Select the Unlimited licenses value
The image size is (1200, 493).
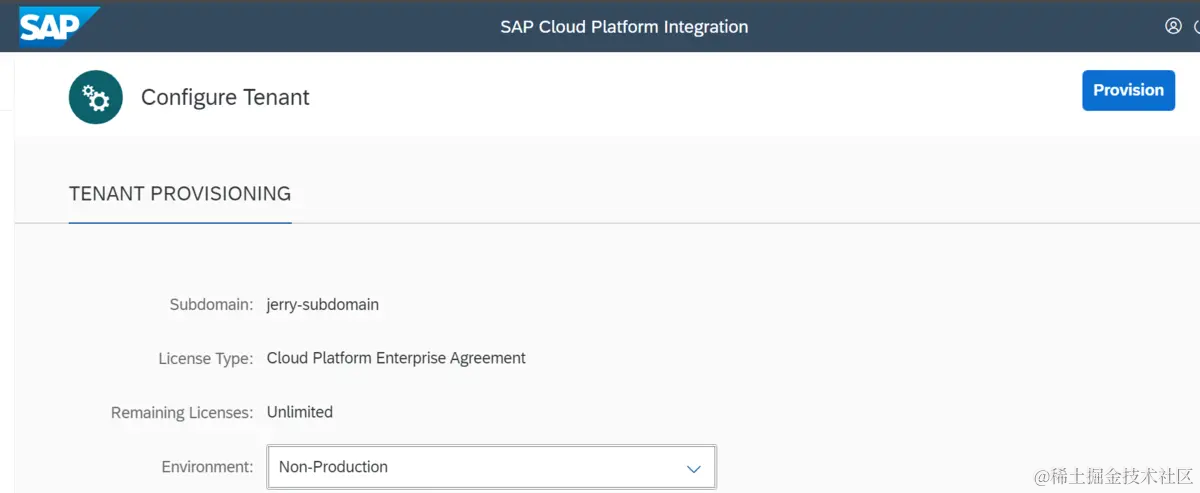pyautogui.click(x=299, y=412)
